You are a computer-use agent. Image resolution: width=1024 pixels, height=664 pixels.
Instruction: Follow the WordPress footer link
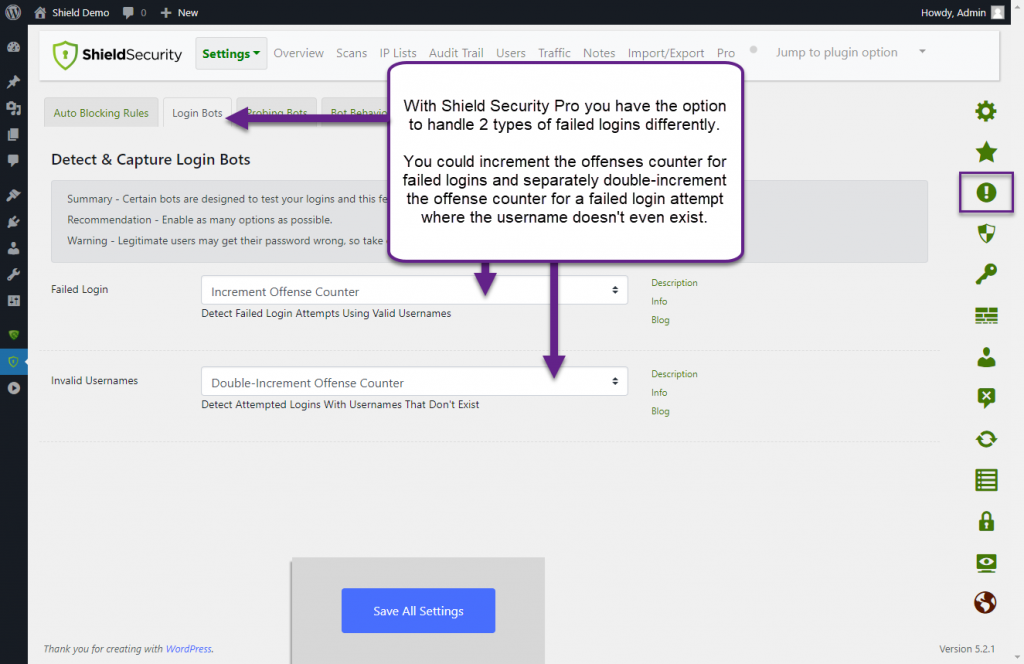pos(188,649)
